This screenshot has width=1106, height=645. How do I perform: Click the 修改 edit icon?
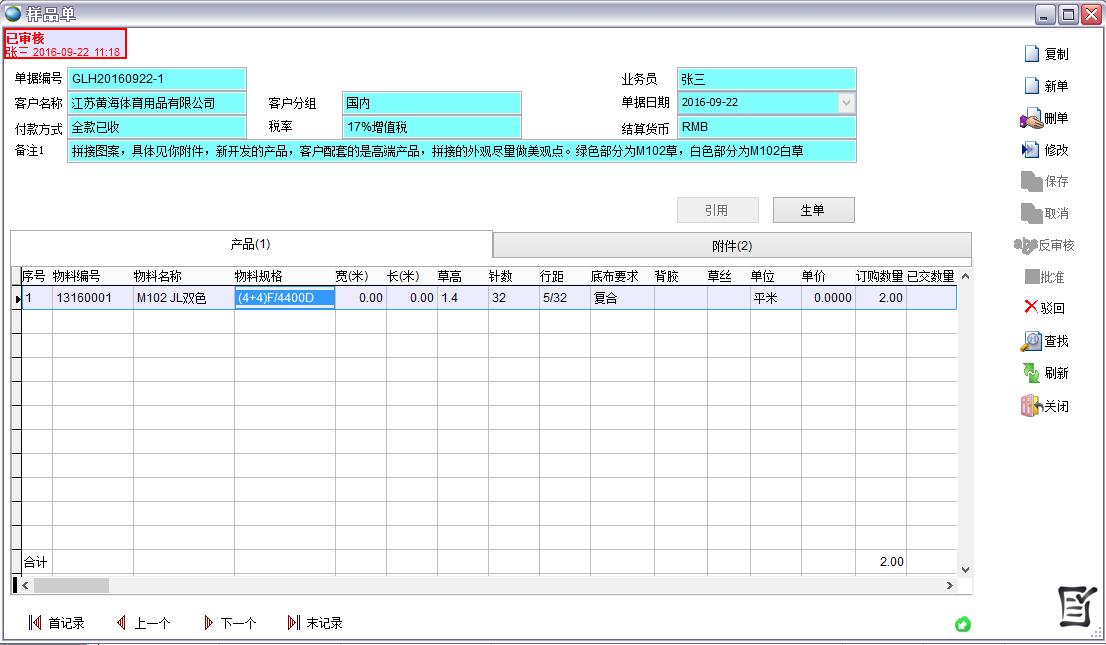click(x=1030, y=150)
